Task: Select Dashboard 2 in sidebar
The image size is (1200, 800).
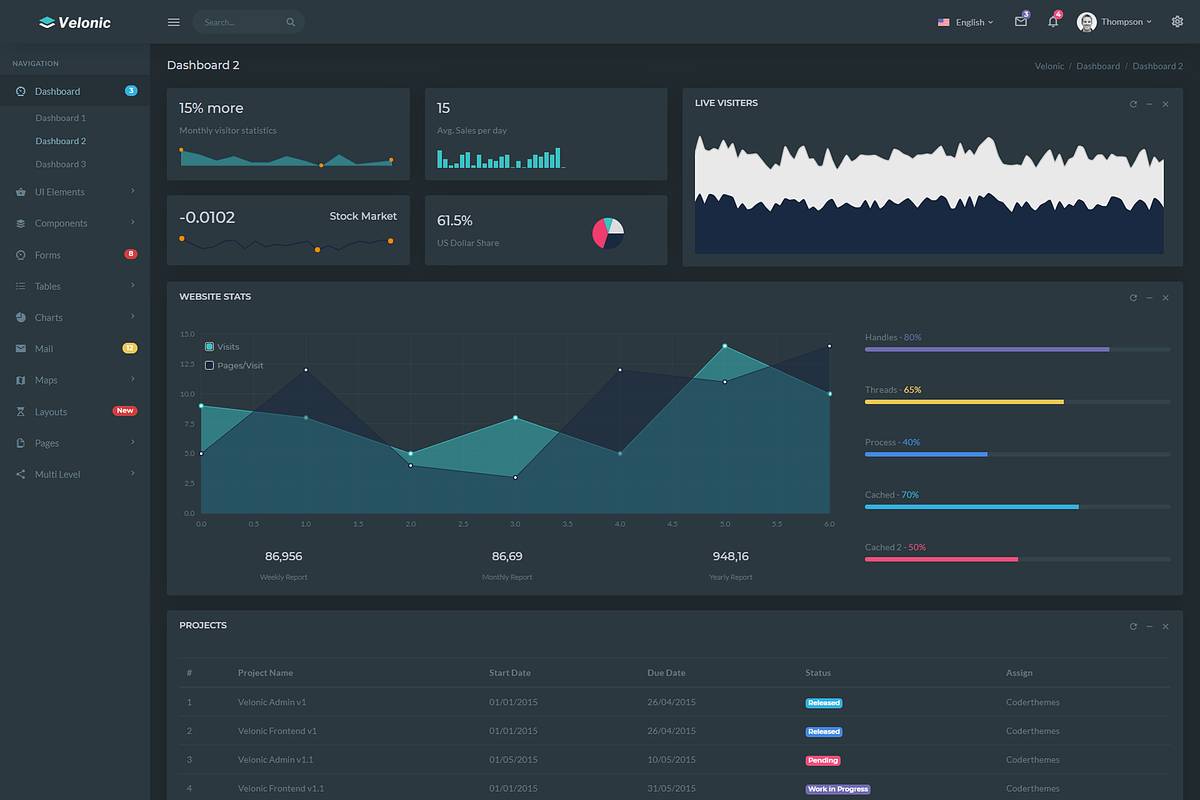Action: 61,141
